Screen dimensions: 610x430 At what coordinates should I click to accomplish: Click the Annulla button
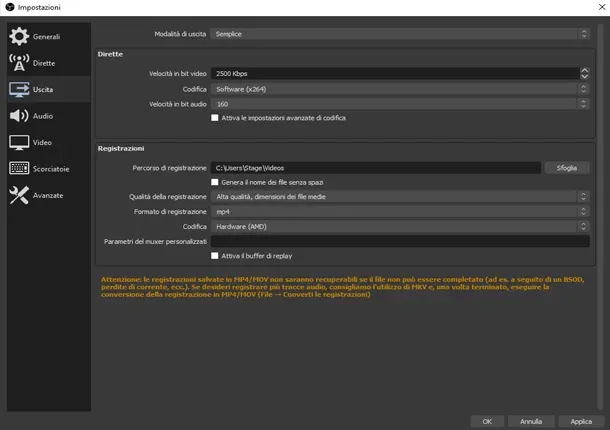531,421
